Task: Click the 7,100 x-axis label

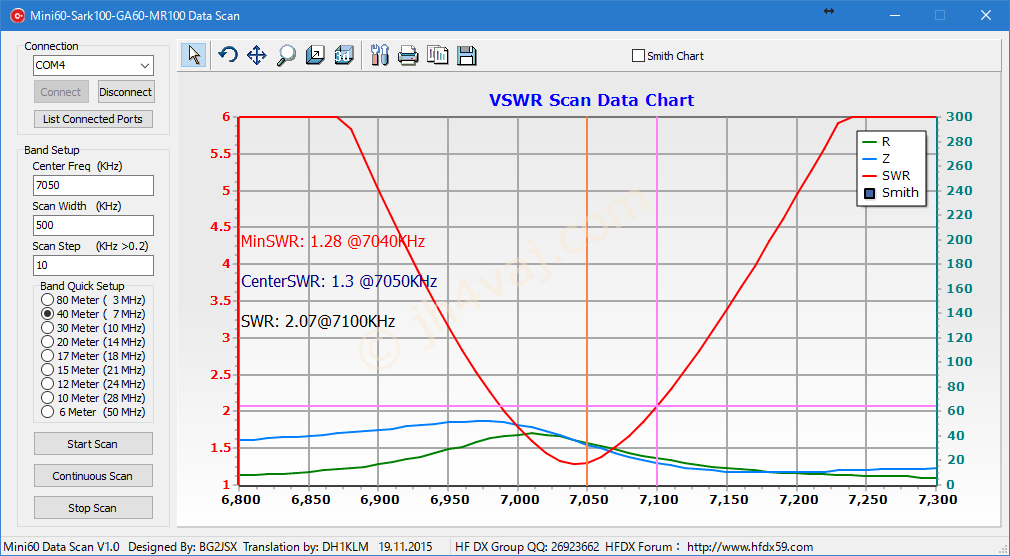Action: pos(657,500)
